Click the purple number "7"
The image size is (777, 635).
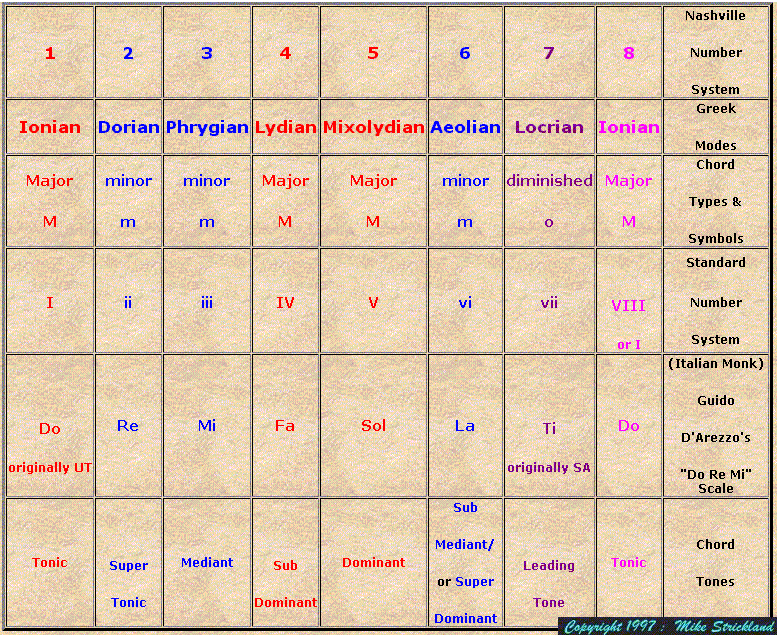[549, 53]
